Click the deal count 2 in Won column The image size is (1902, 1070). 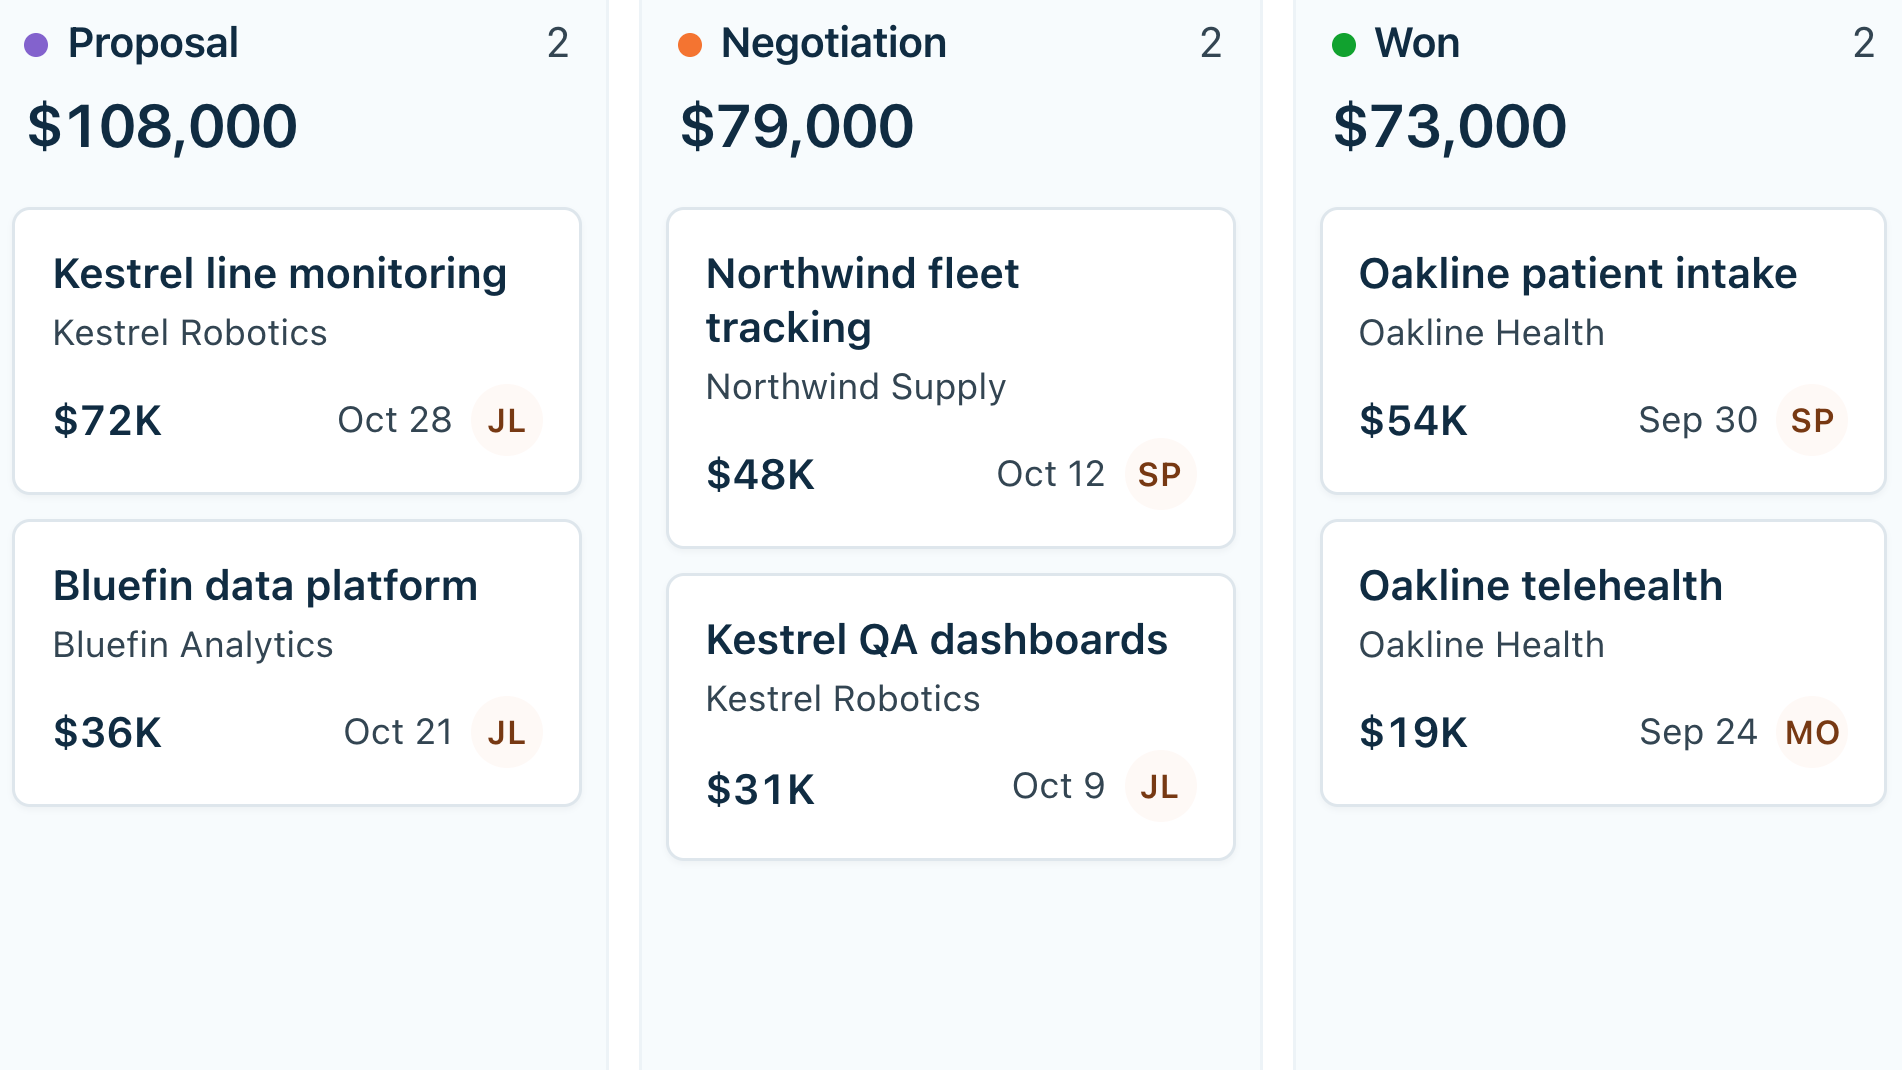pyautogui.click(x=1864, y=43)
